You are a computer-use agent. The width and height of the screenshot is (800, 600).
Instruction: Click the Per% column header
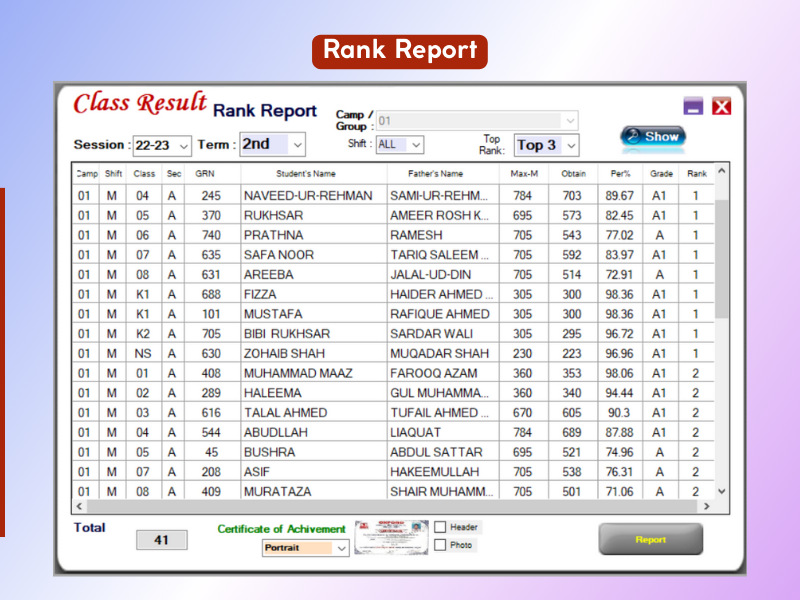coord(619,173)
